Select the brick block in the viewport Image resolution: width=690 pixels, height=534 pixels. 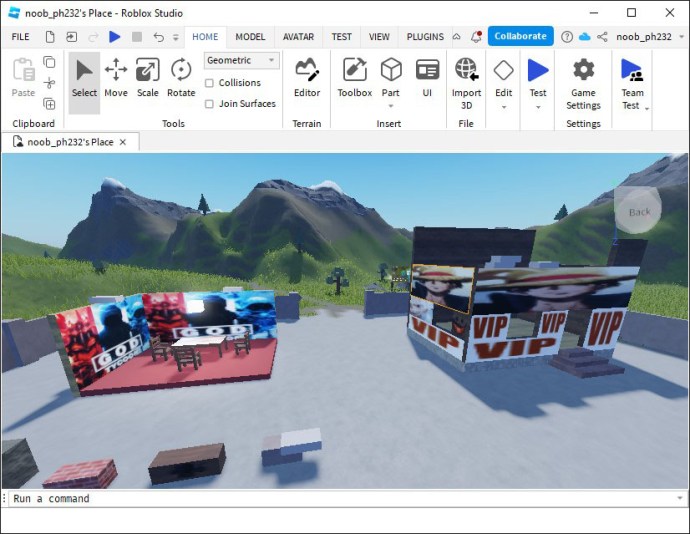click(x=81, y=473)
